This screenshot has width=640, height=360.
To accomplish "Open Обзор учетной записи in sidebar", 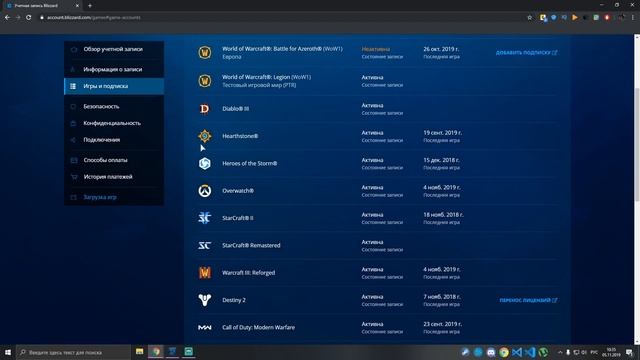I will (x=114, y=49).
